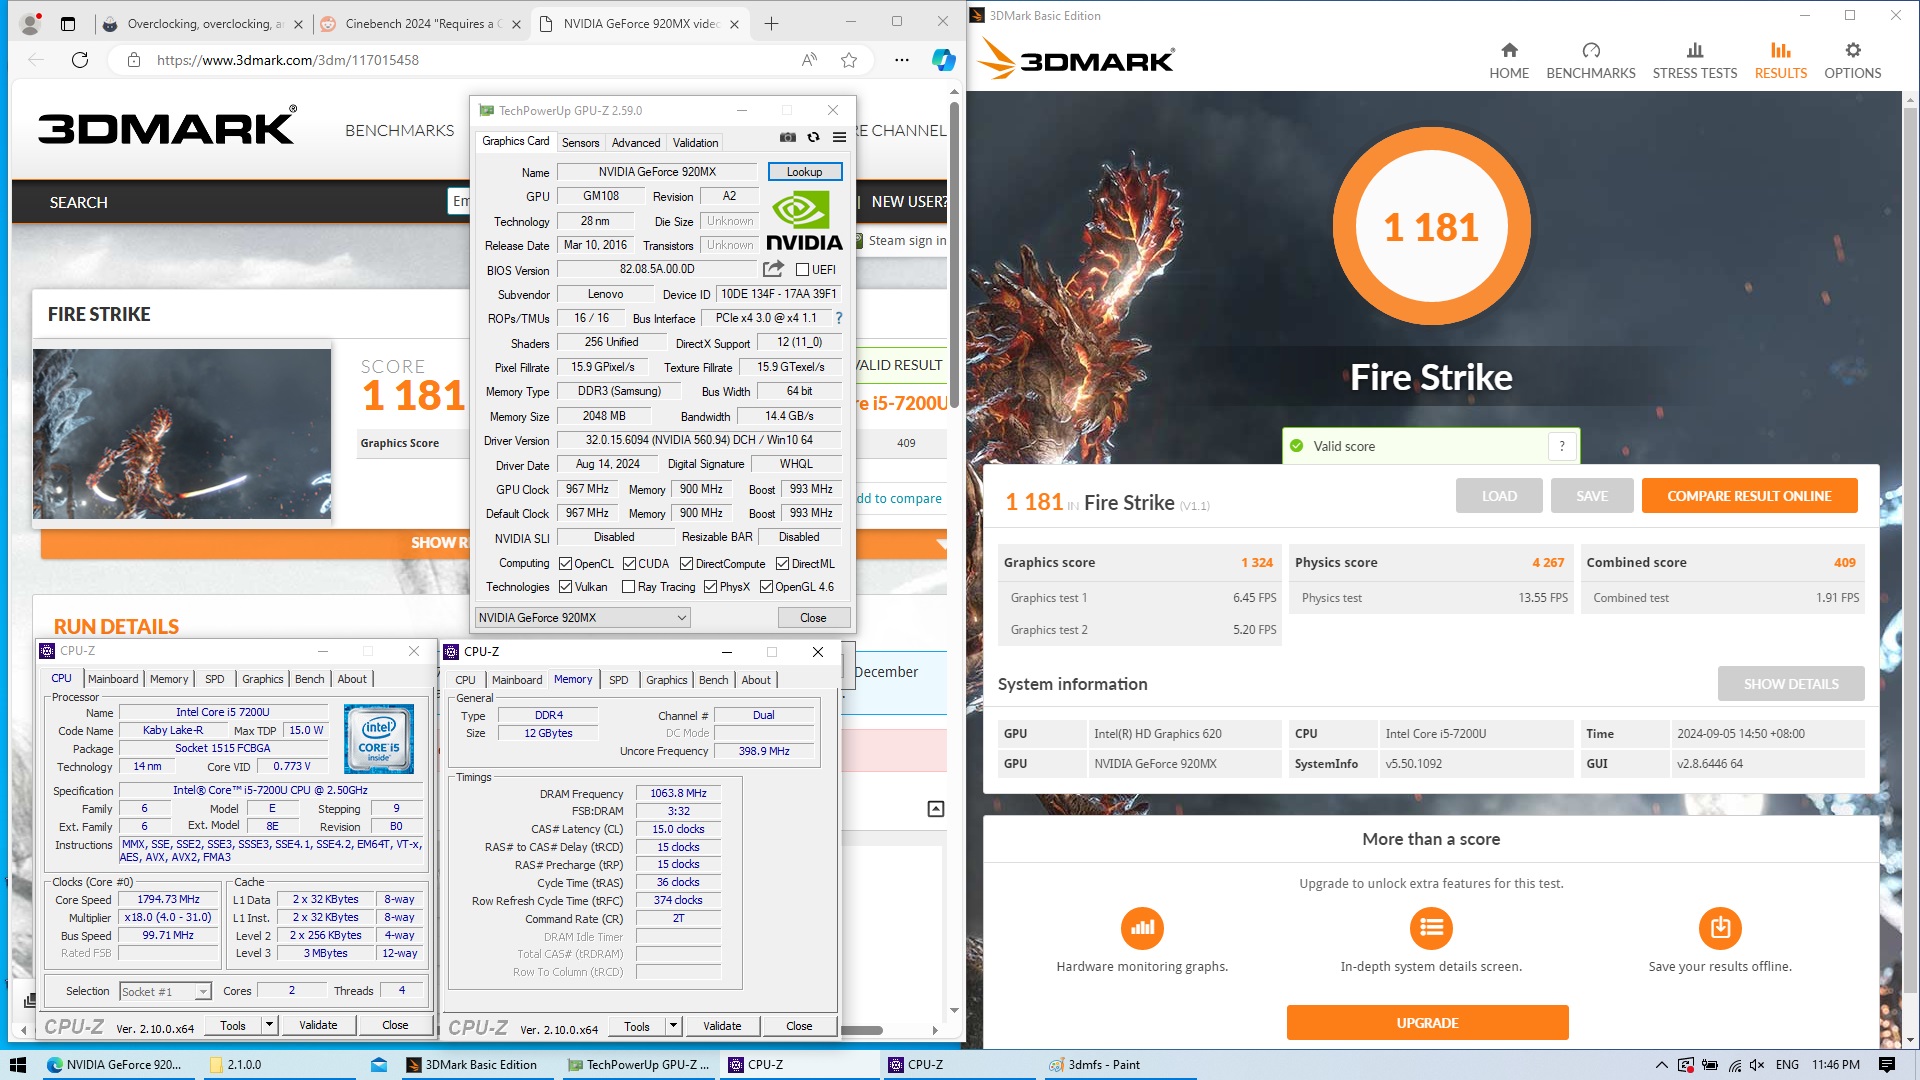Click UPGRADE button in 3DMark

coord(1427,1023)
